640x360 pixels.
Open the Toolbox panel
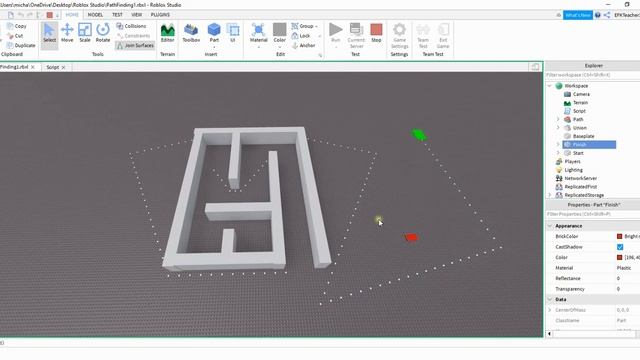tap(191, 33)
